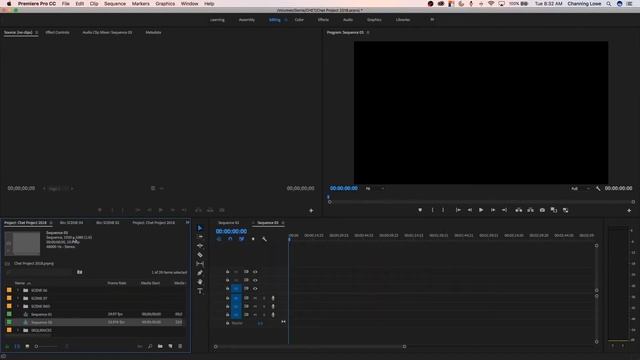Open Program monitor settings wrench
The height and width of the screenshot is (360, 640).
coord(598,189)
